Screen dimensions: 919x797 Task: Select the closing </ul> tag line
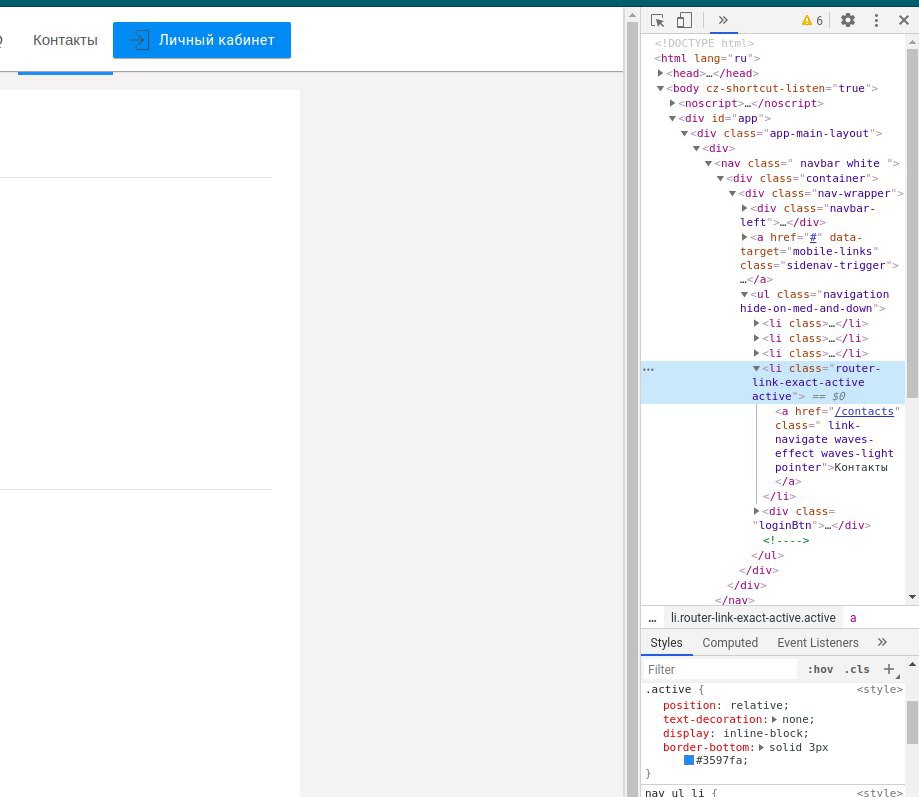pos(767,555)
